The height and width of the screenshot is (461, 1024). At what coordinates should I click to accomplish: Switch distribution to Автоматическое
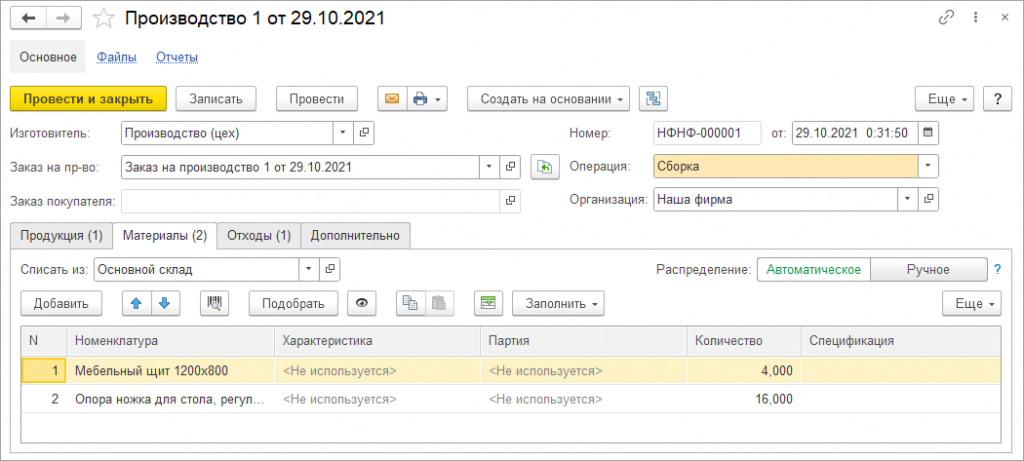pyautogui.click(x=814, y=269)
